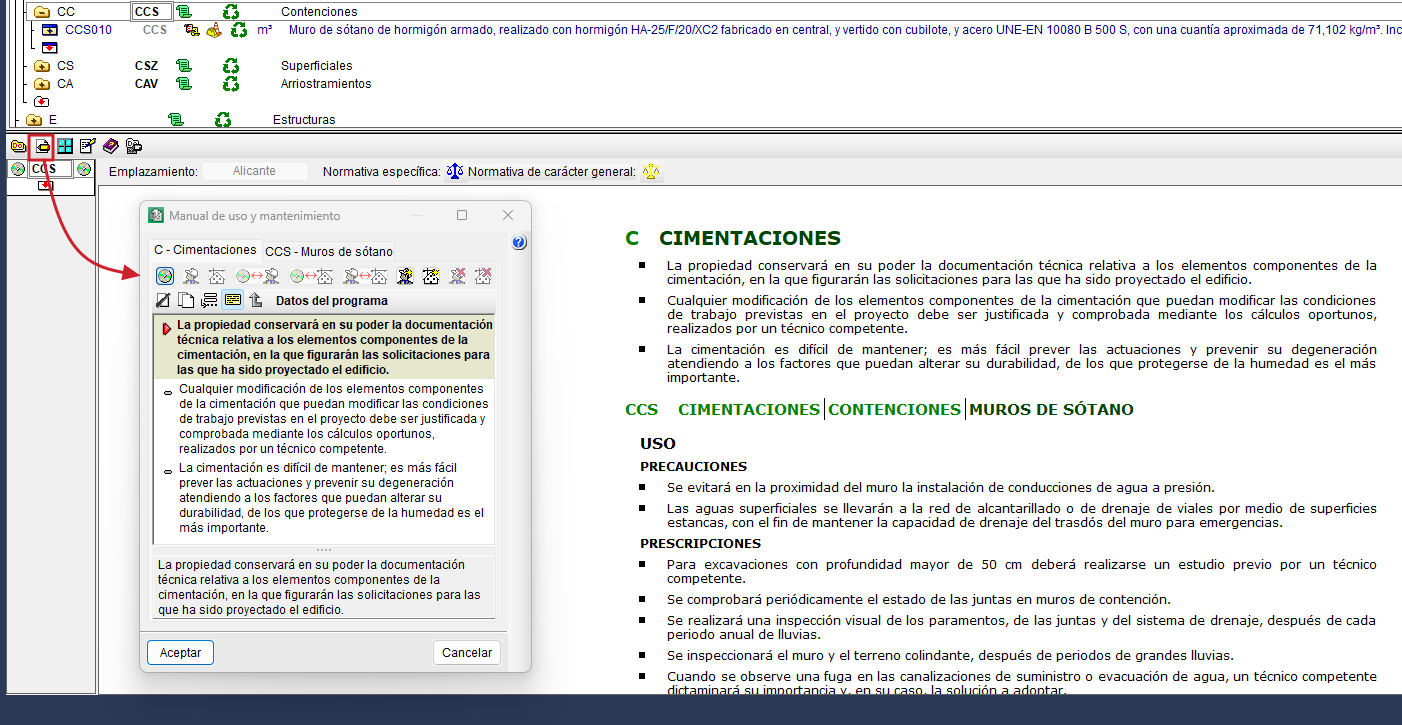Switch to the 'C - Cimentaciones' tab
Image resolution: width=1402 pixels, height=725 pixels.
(205, 250)
